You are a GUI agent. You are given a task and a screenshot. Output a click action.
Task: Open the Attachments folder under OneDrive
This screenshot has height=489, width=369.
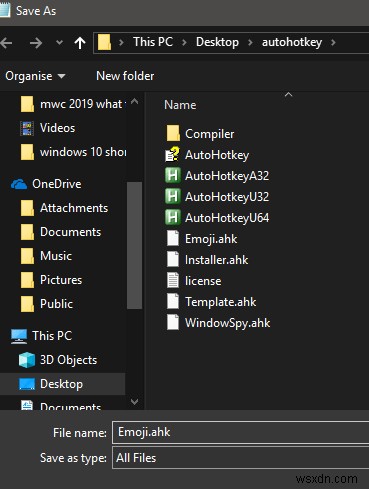(64, 208)
